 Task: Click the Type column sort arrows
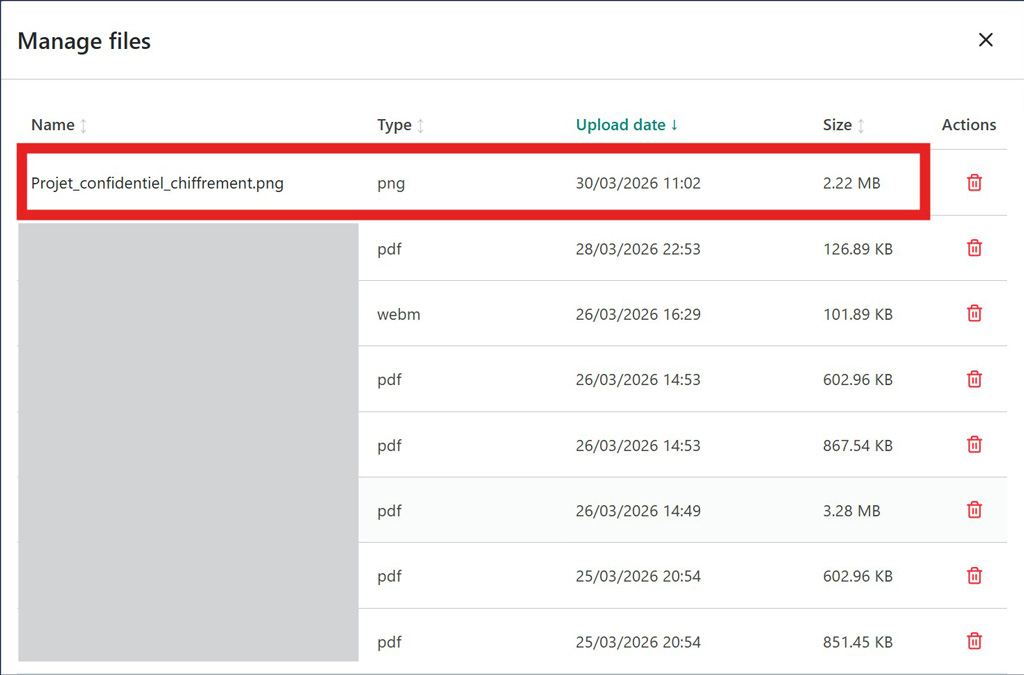(x=419, y=126)
